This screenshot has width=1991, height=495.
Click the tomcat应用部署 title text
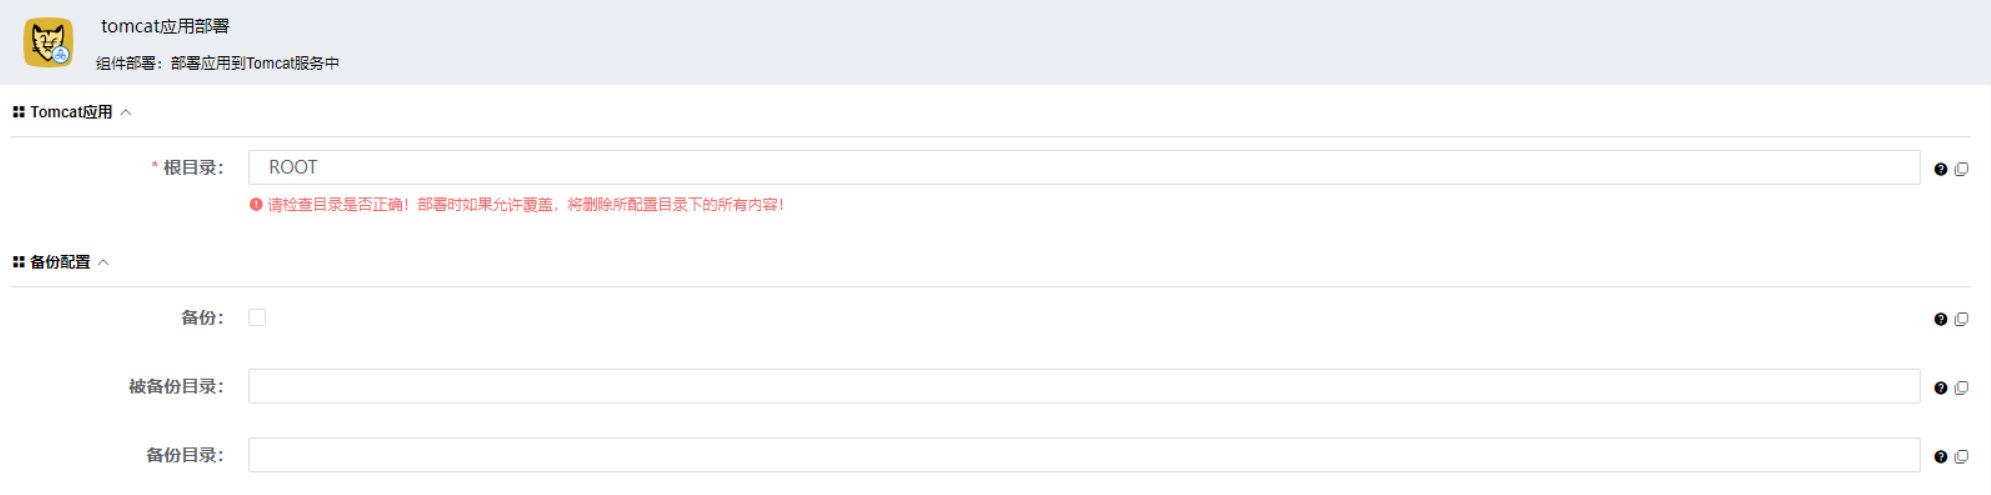pos(165,26)
